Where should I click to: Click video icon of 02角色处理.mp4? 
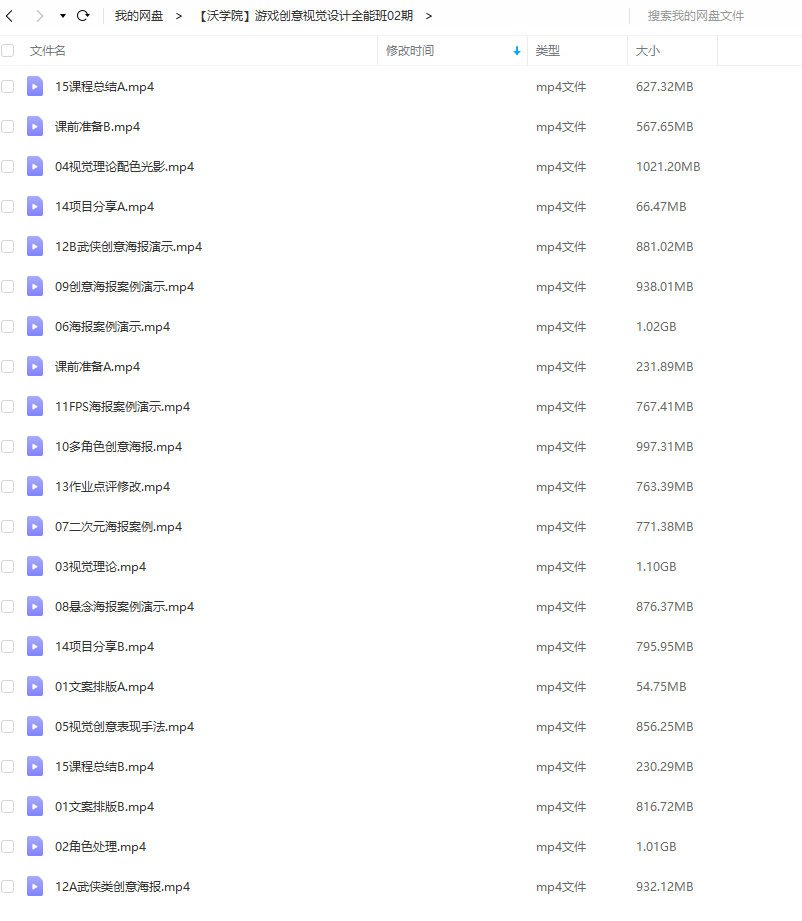[35, 846]
